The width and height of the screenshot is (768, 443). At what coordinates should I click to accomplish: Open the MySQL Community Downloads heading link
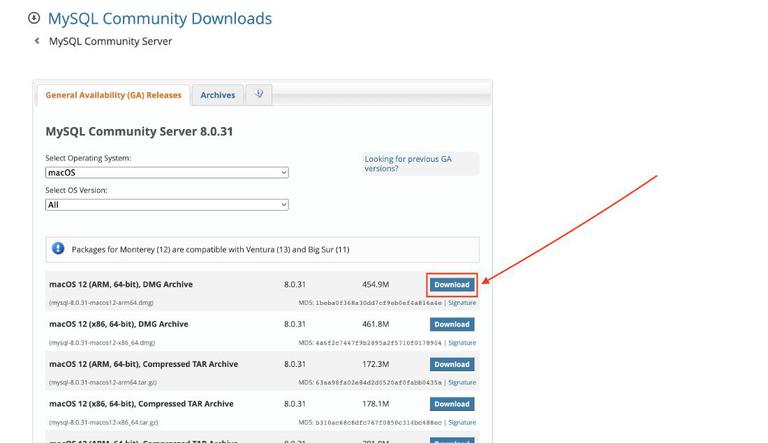(x=160, y=19)
